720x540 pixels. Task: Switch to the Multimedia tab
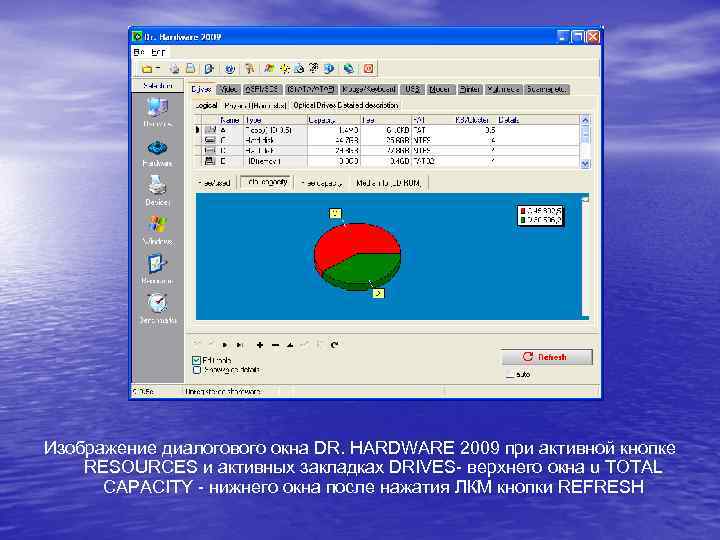(503, 89)
